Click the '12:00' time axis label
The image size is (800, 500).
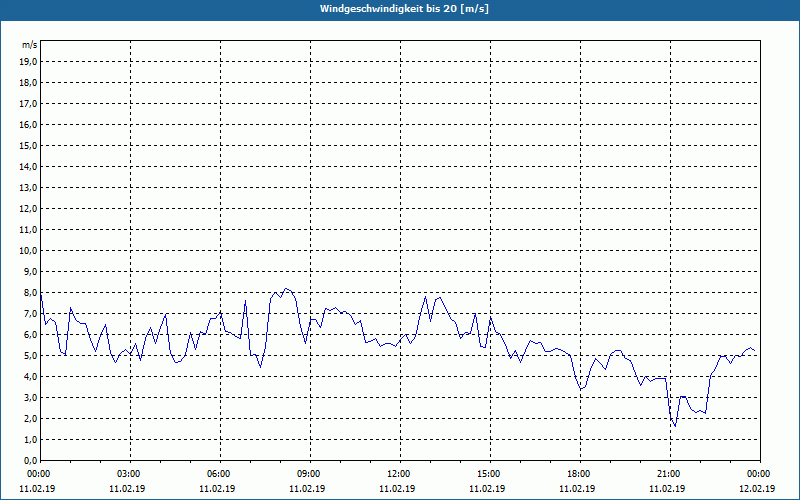398,474
